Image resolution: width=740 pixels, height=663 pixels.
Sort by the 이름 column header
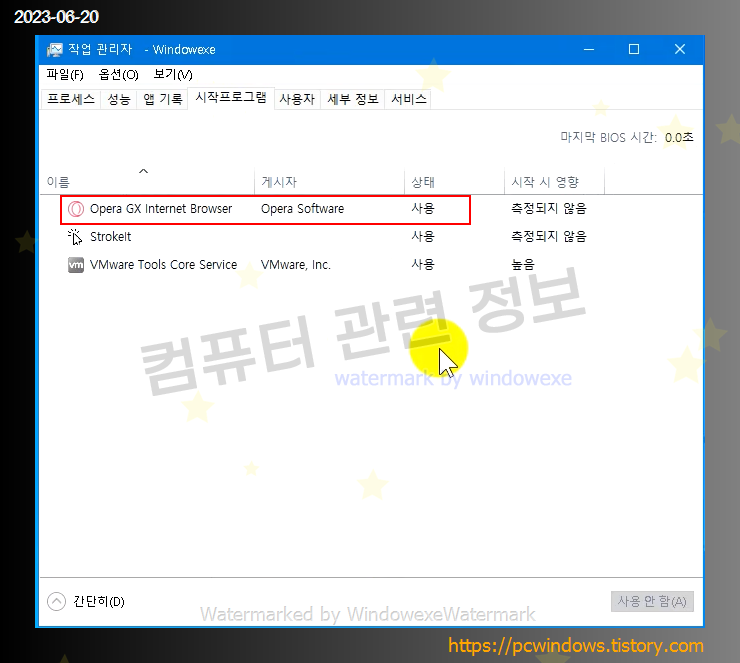(x=148, y=182)
